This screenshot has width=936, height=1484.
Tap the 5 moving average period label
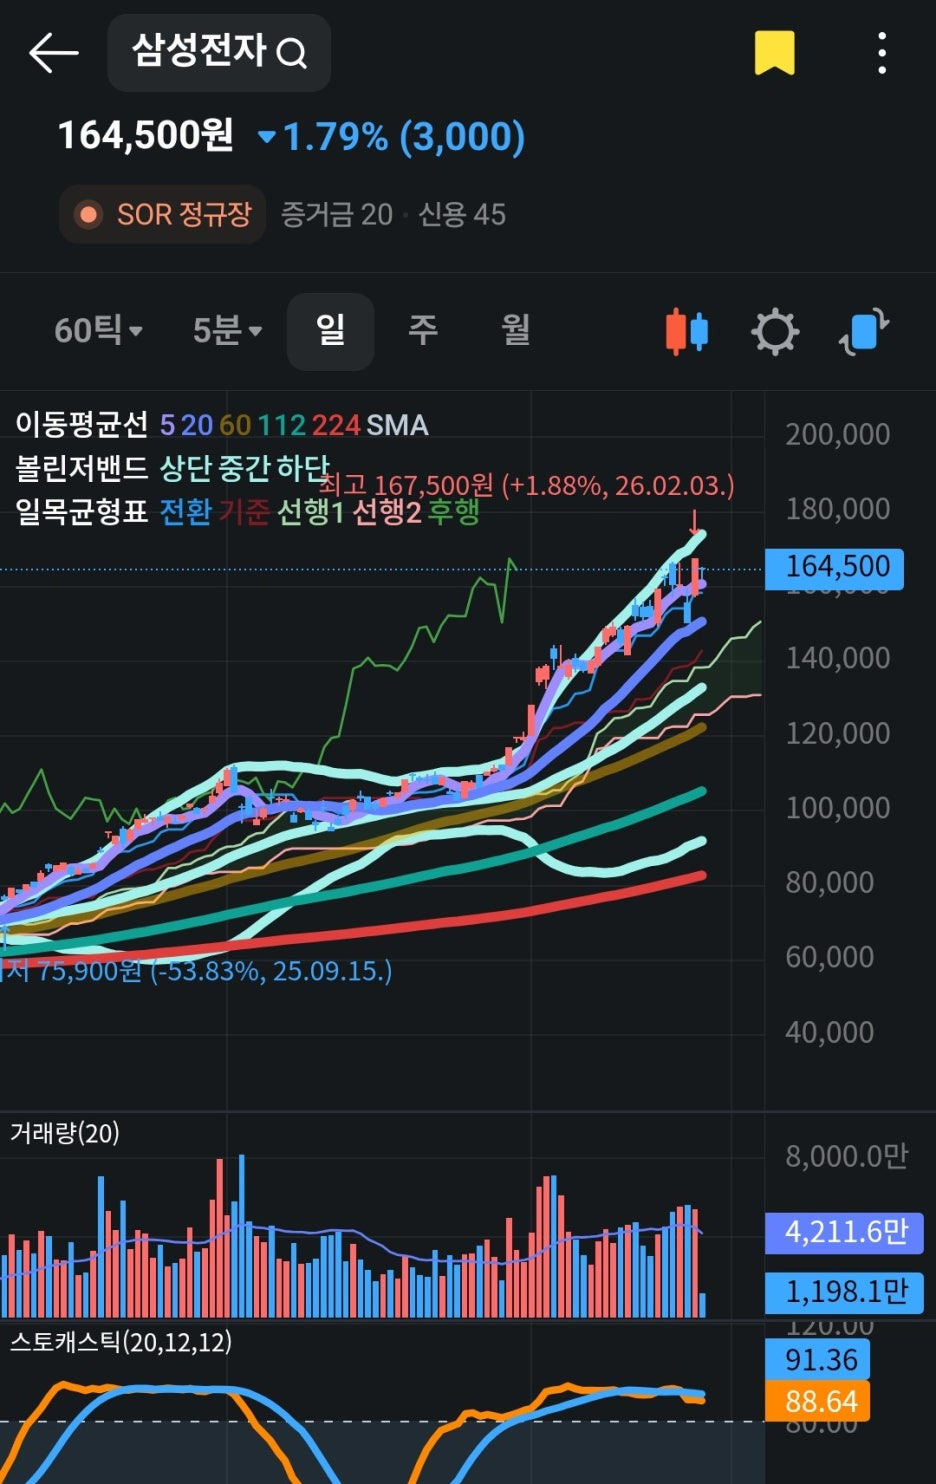pyautogui.click(x=167, y=426)
